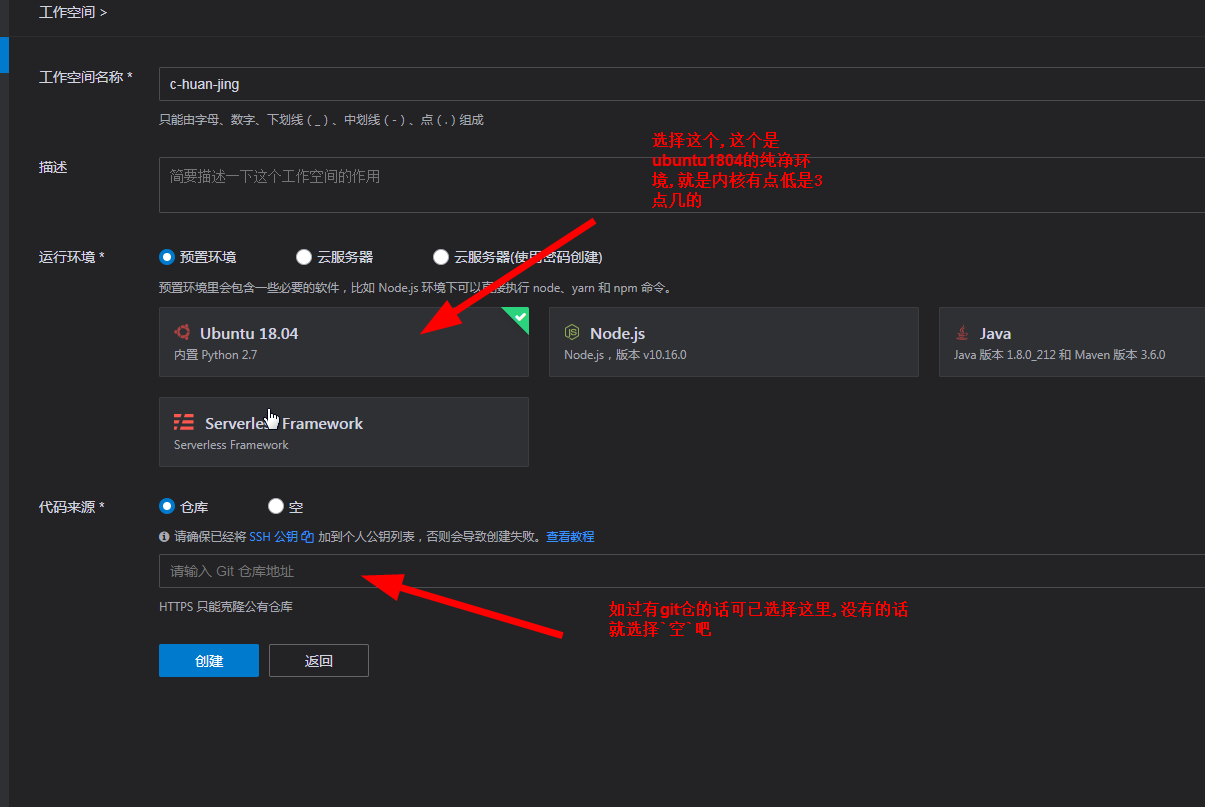Click the 工作空间名称 field containing c-huan-jing
Image resolution: width=1205 pixels, height=807 pixels.
pyautogui.click(x=680, y=84)
